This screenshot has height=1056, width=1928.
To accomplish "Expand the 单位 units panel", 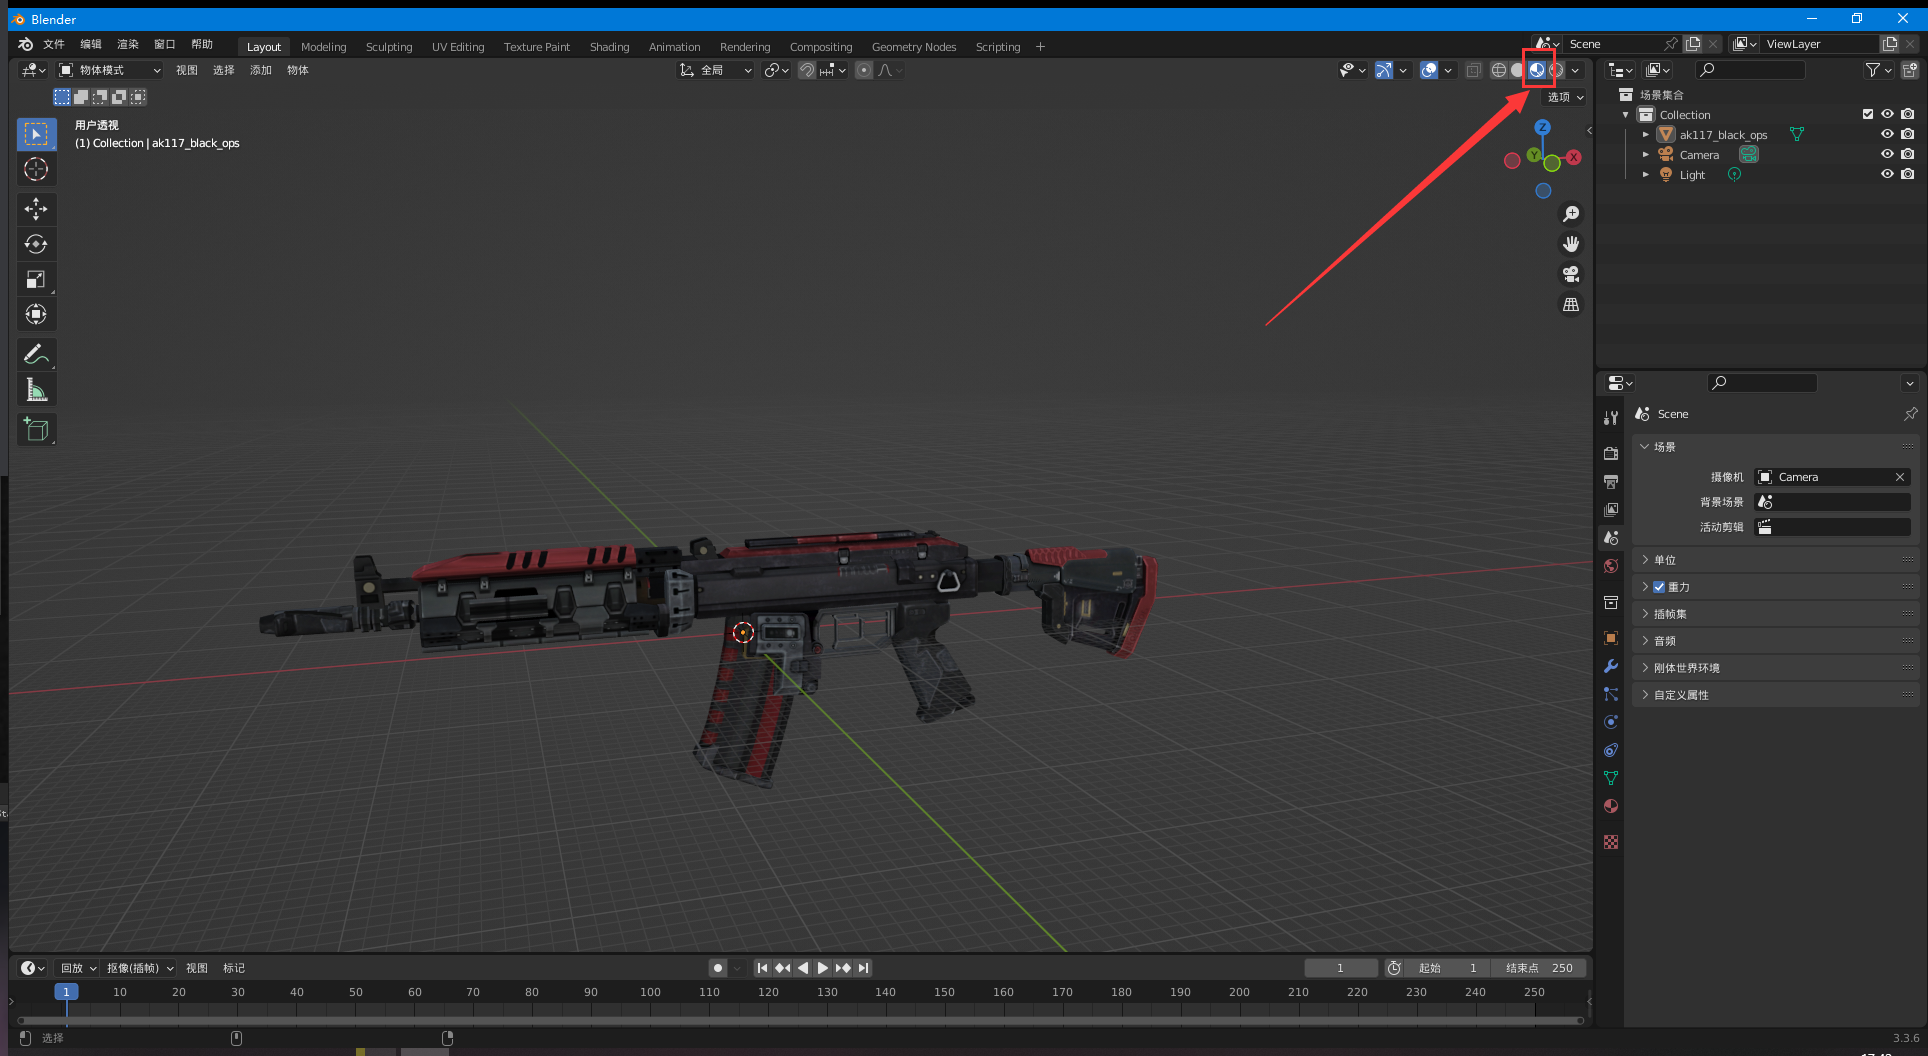I will click(1664, 560).
